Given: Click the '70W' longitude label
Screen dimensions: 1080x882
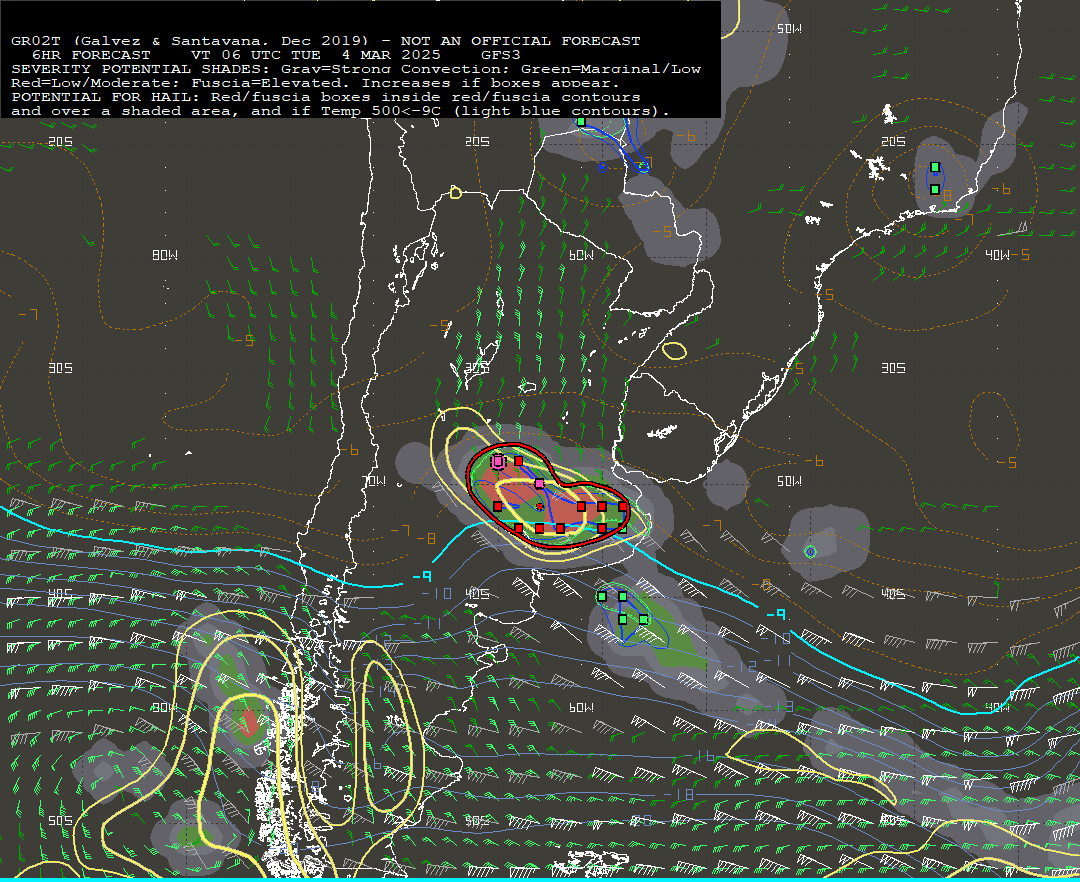Looking at the screenshot, I should point(375,481).
